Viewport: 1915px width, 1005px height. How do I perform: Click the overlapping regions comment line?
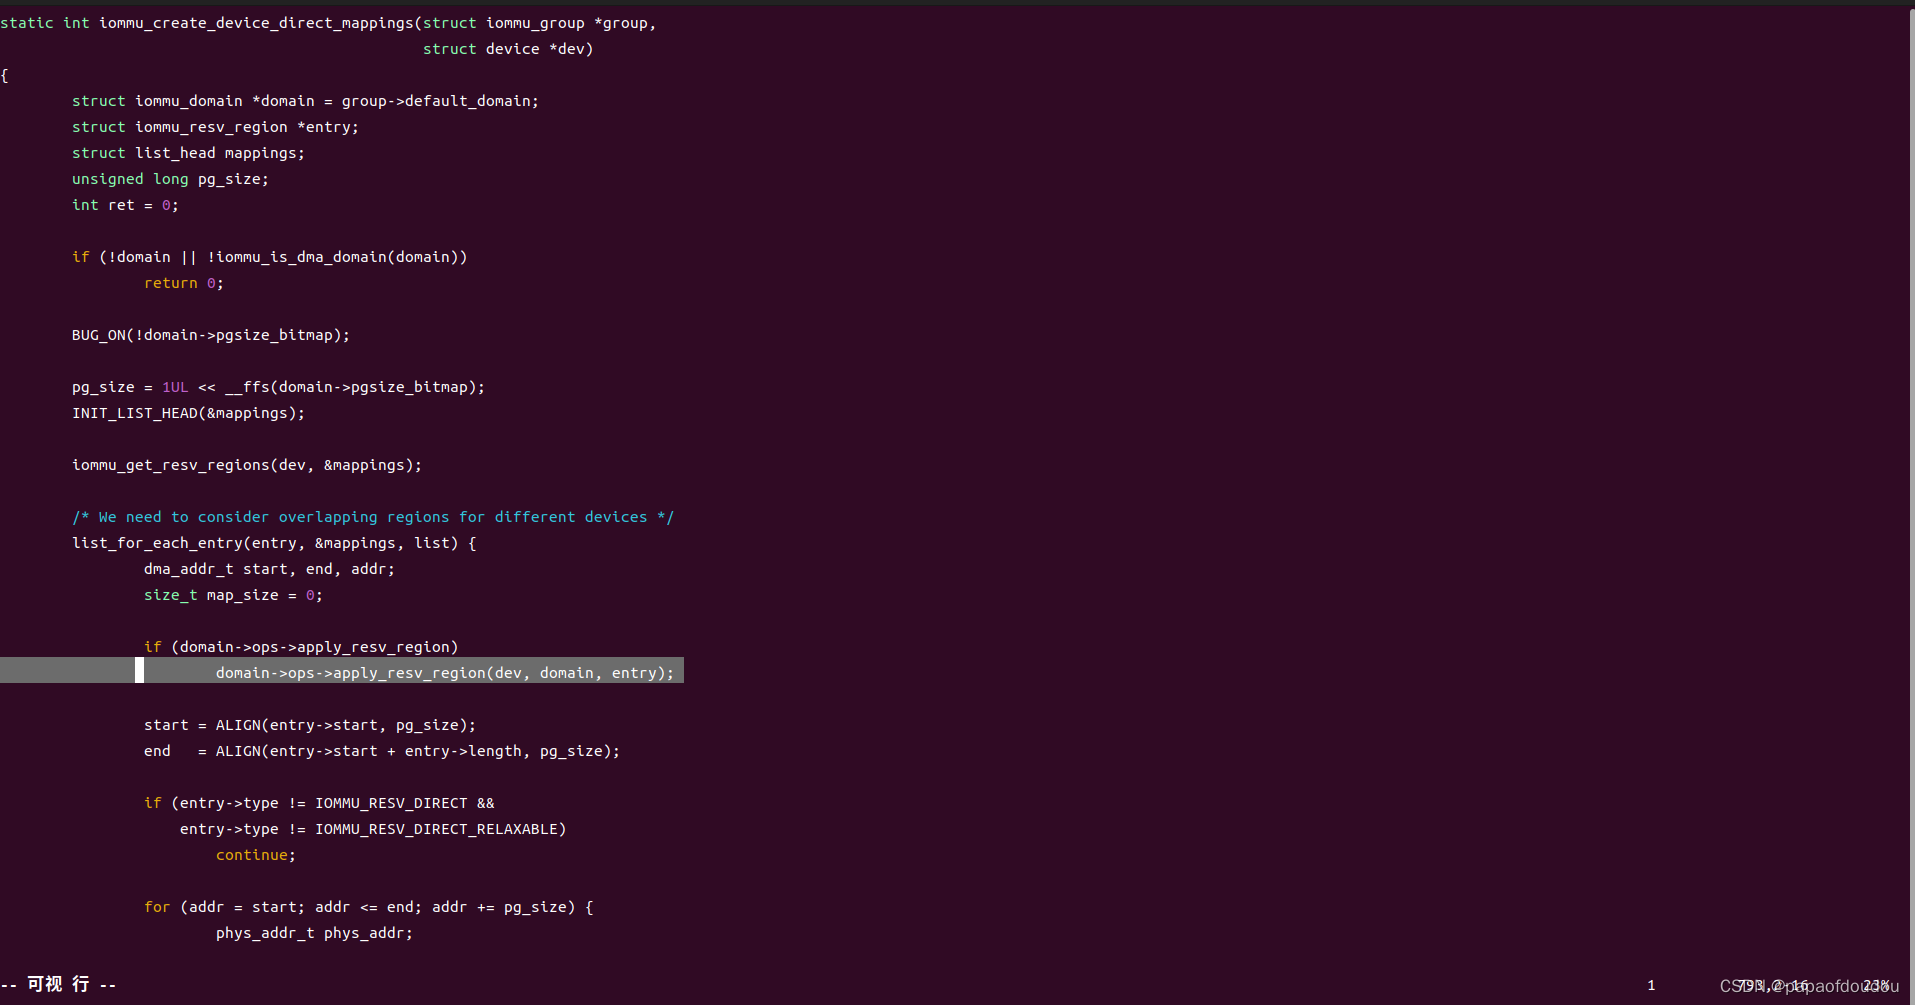(372, 517)
